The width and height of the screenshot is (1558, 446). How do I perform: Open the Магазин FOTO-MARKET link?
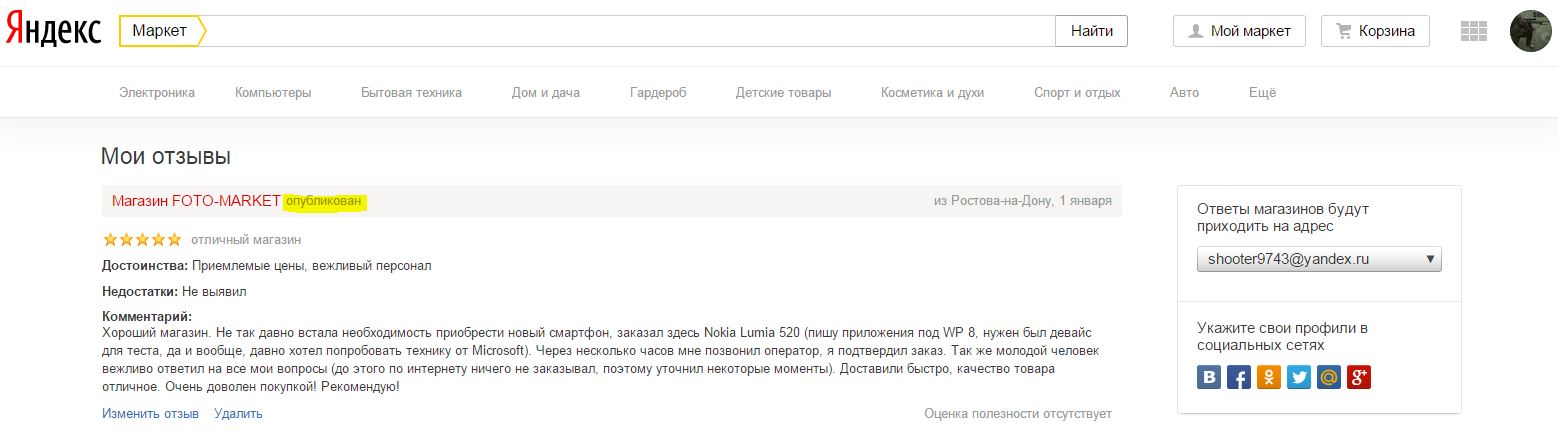tap(196, 201)
